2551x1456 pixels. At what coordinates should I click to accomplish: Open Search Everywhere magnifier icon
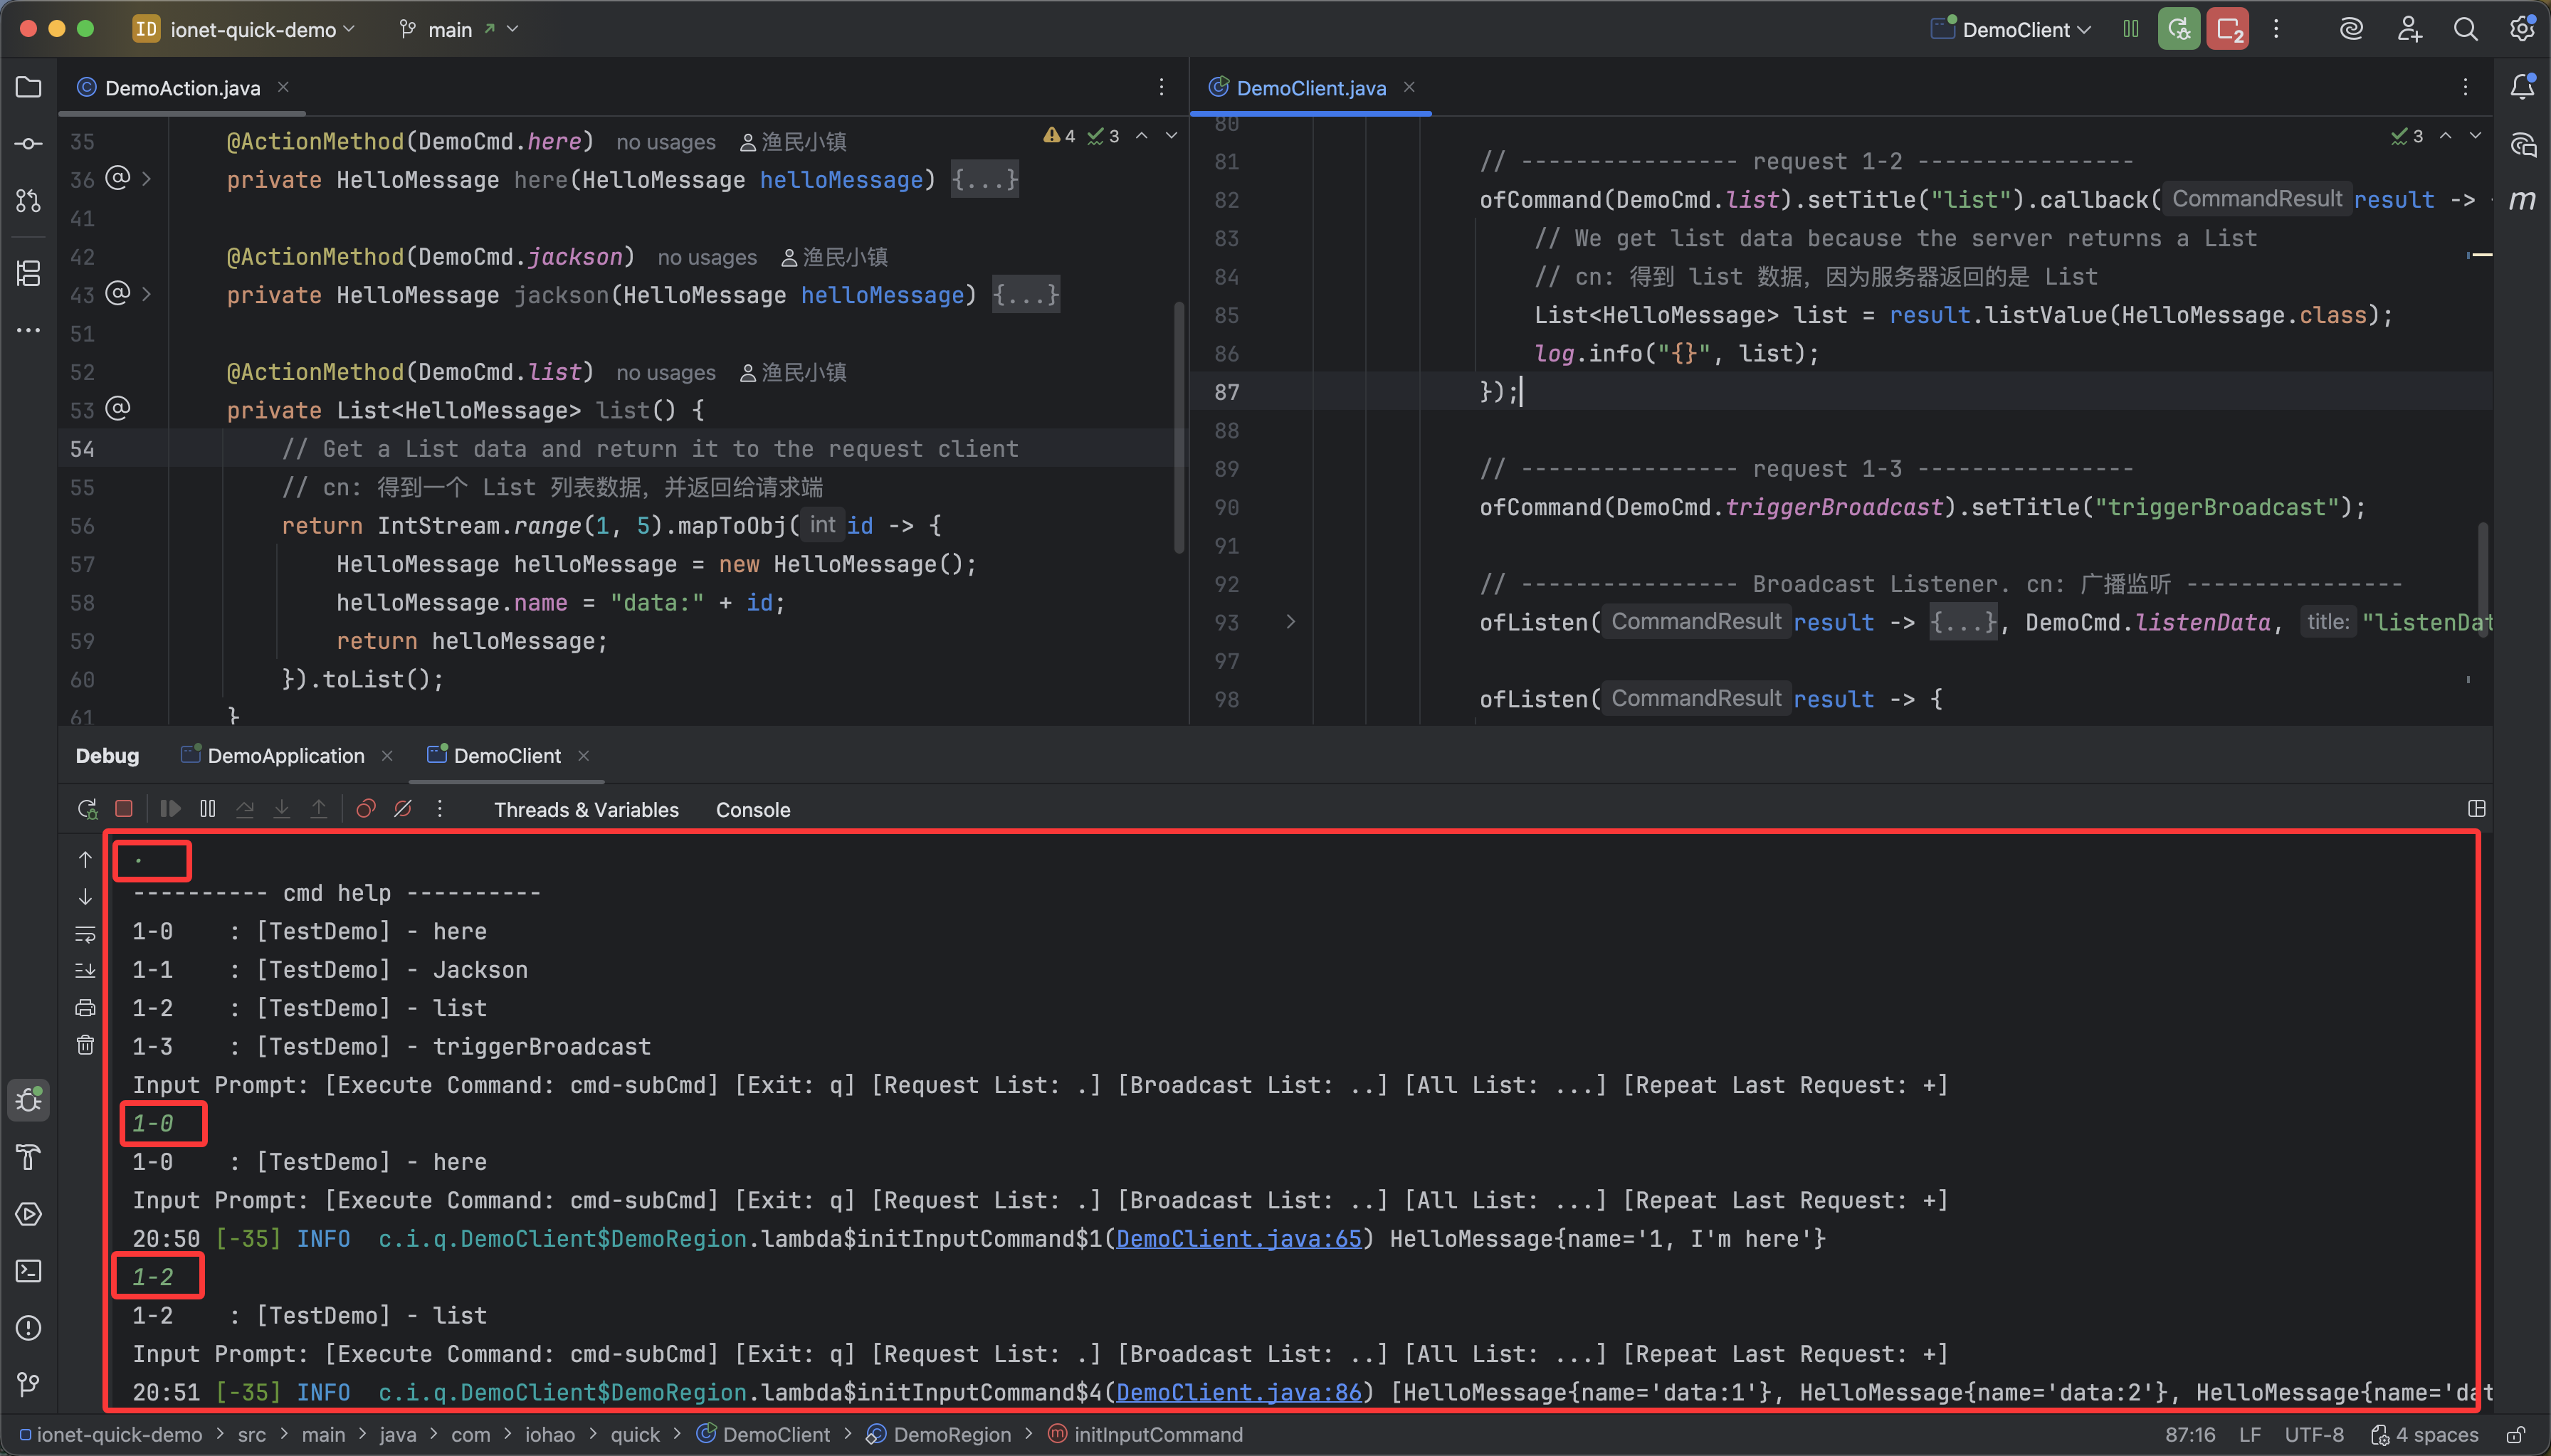tap(2465, 29)
